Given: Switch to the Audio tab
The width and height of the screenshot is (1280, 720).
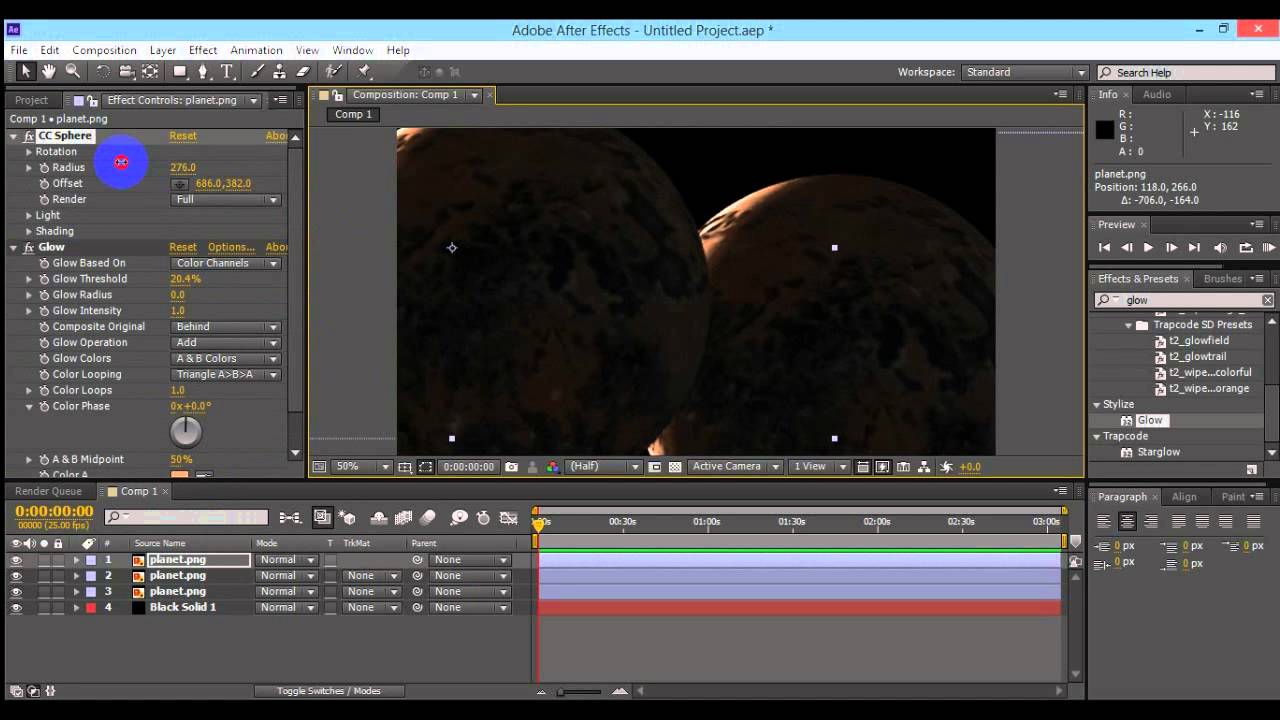Looking at the screenshot, I should pos(1157,94).
